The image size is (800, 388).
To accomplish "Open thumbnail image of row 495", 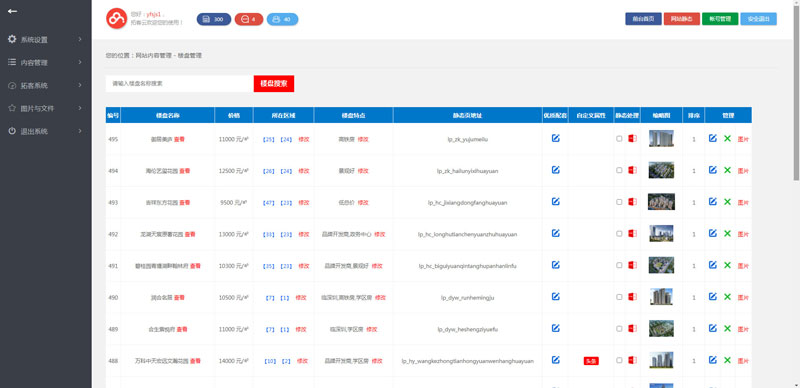I will tap(661, 138).
